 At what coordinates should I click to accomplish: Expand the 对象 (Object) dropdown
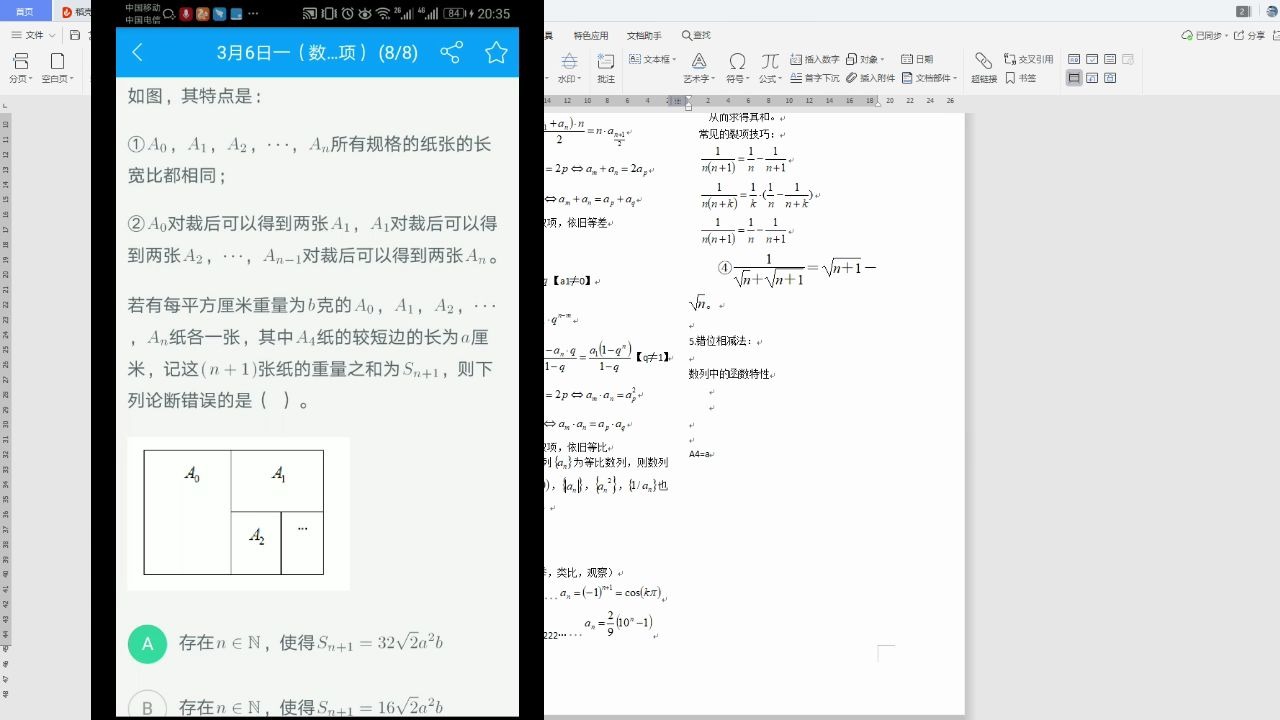click(867, 58)
